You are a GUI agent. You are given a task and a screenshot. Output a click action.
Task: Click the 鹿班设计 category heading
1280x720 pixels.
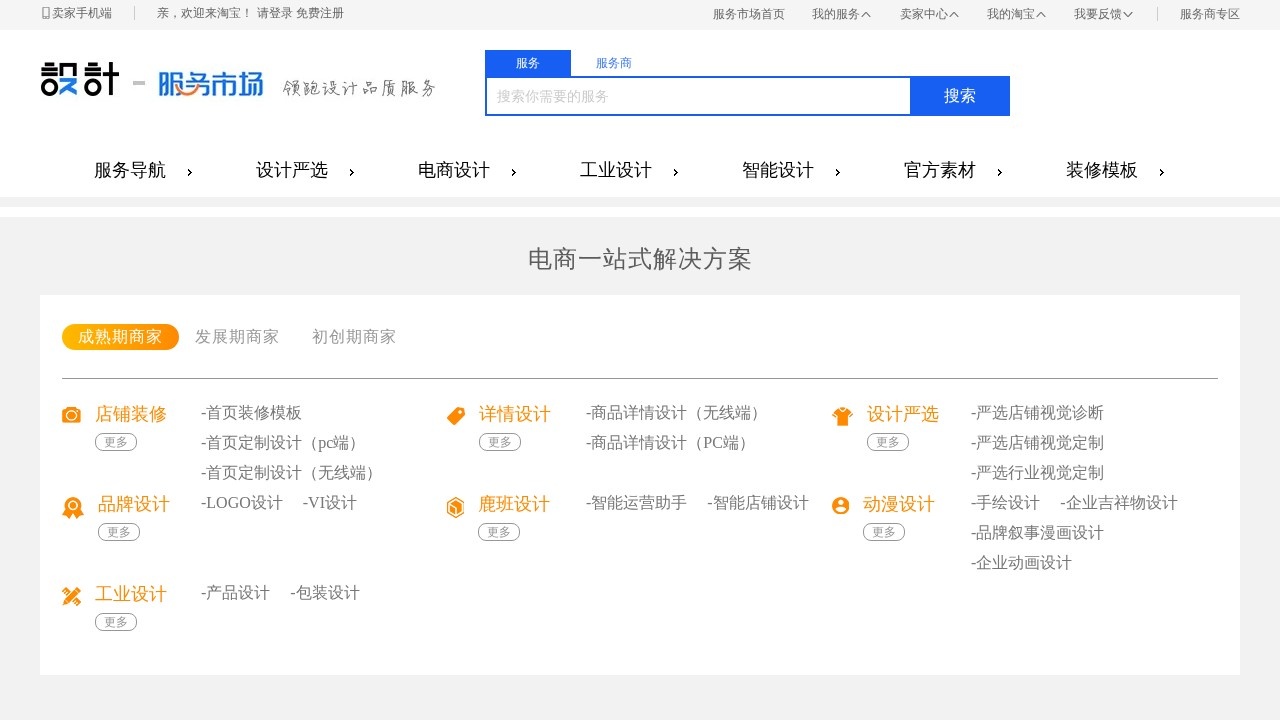514,504
